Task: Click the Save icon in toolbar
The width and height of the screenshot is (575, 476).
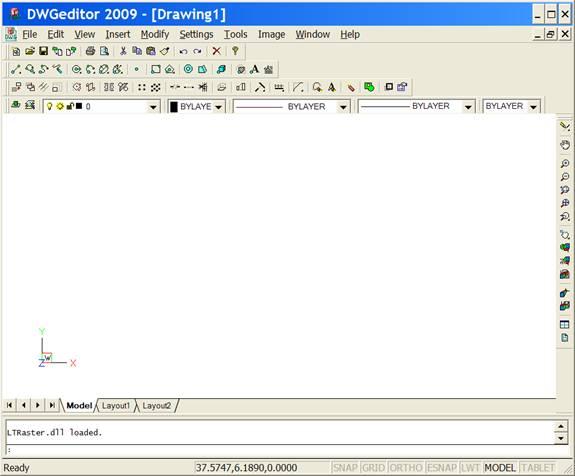Action: (x=44, y=51)
